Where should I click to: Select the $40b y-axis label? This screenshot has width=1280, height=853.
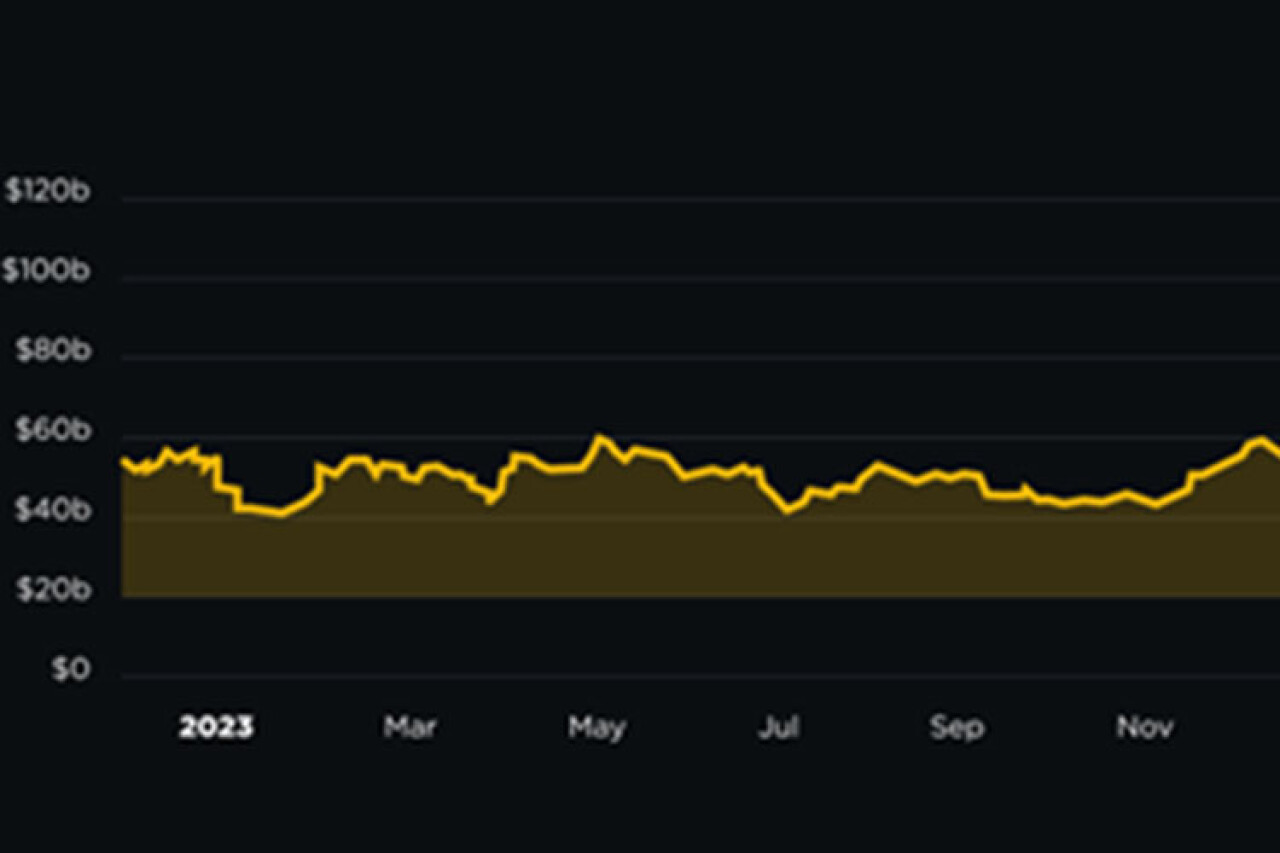click(53, 511)
